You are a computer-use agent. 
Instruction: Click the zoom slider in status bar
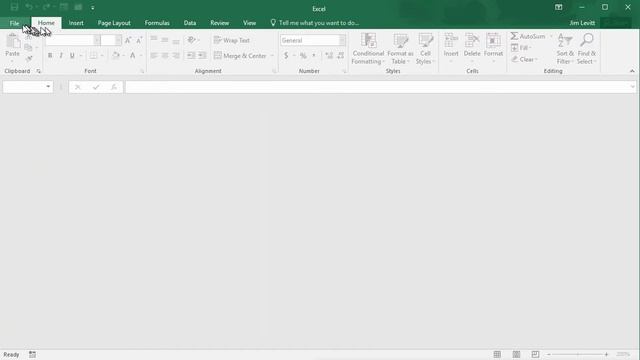tap(578, 354)
